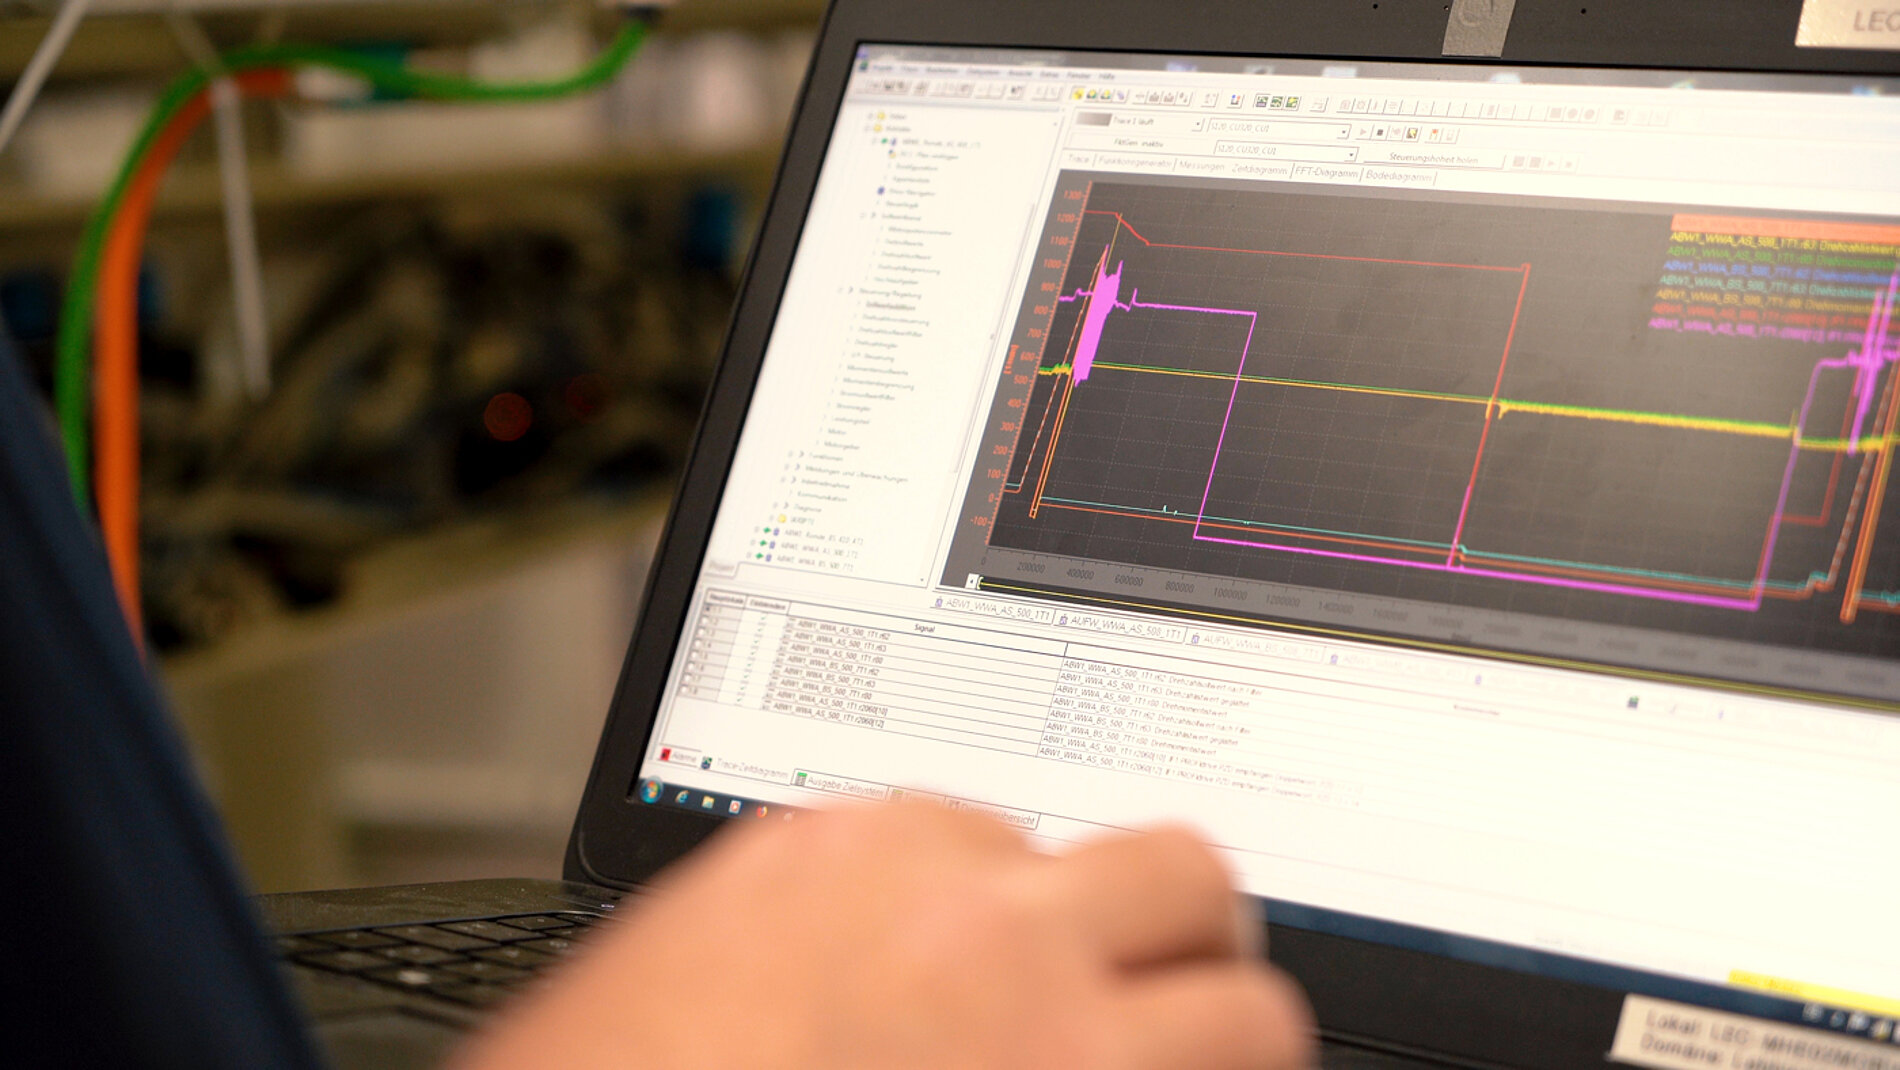Screen dimensions: 1900x1070
Task: Open the upper S120_CU320_CU1 device dropdown
Action: [1343, 132]
